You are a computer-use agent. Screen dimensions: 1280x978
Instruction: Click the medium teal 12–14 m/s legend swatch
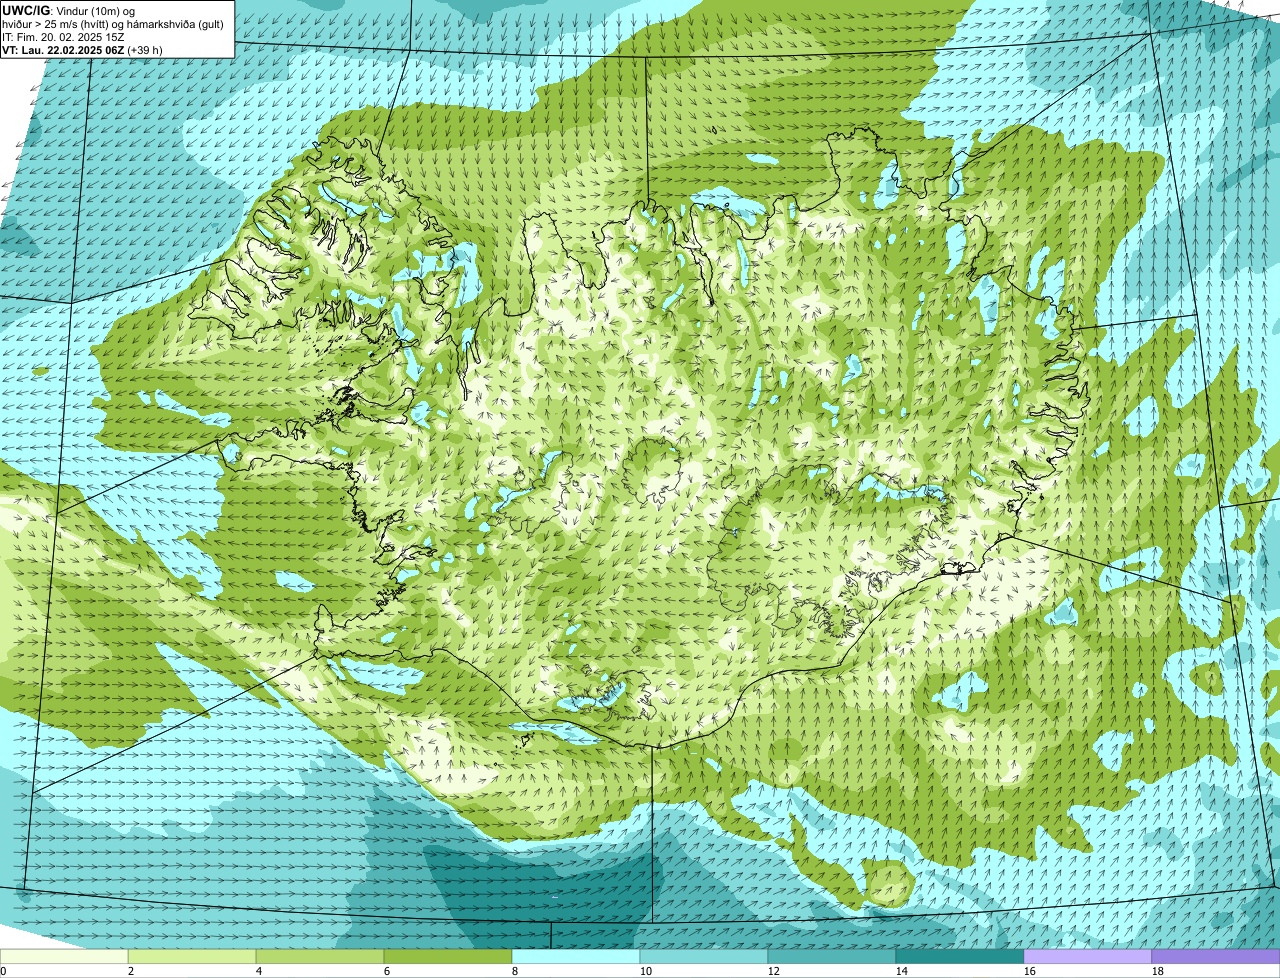tap(832, 957)
